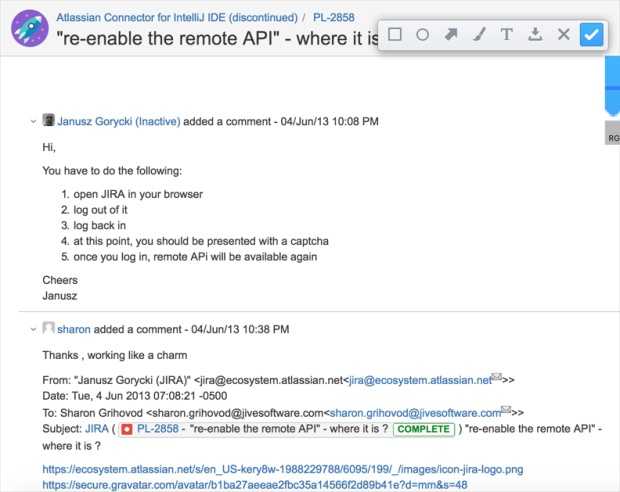Click sharon.grihovod@jivesoftware.com email link
Image resolution: width=620 pixels, height=492 pixels.
[x=415, y=412]
